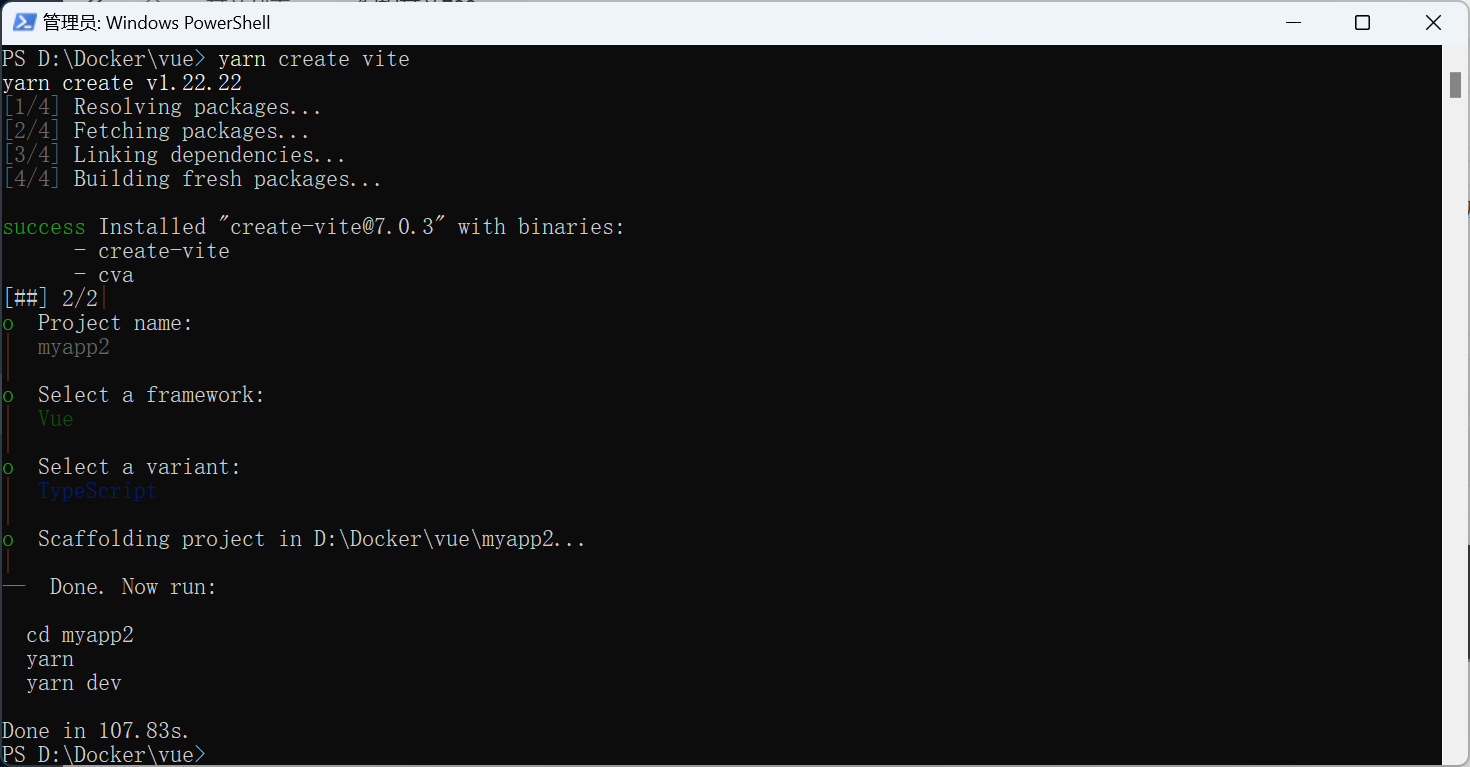The width and height of the screenshot is (1470, 767).
Task: Click the blue 'TypeScript' variant answer
Action: pos(97,491)
